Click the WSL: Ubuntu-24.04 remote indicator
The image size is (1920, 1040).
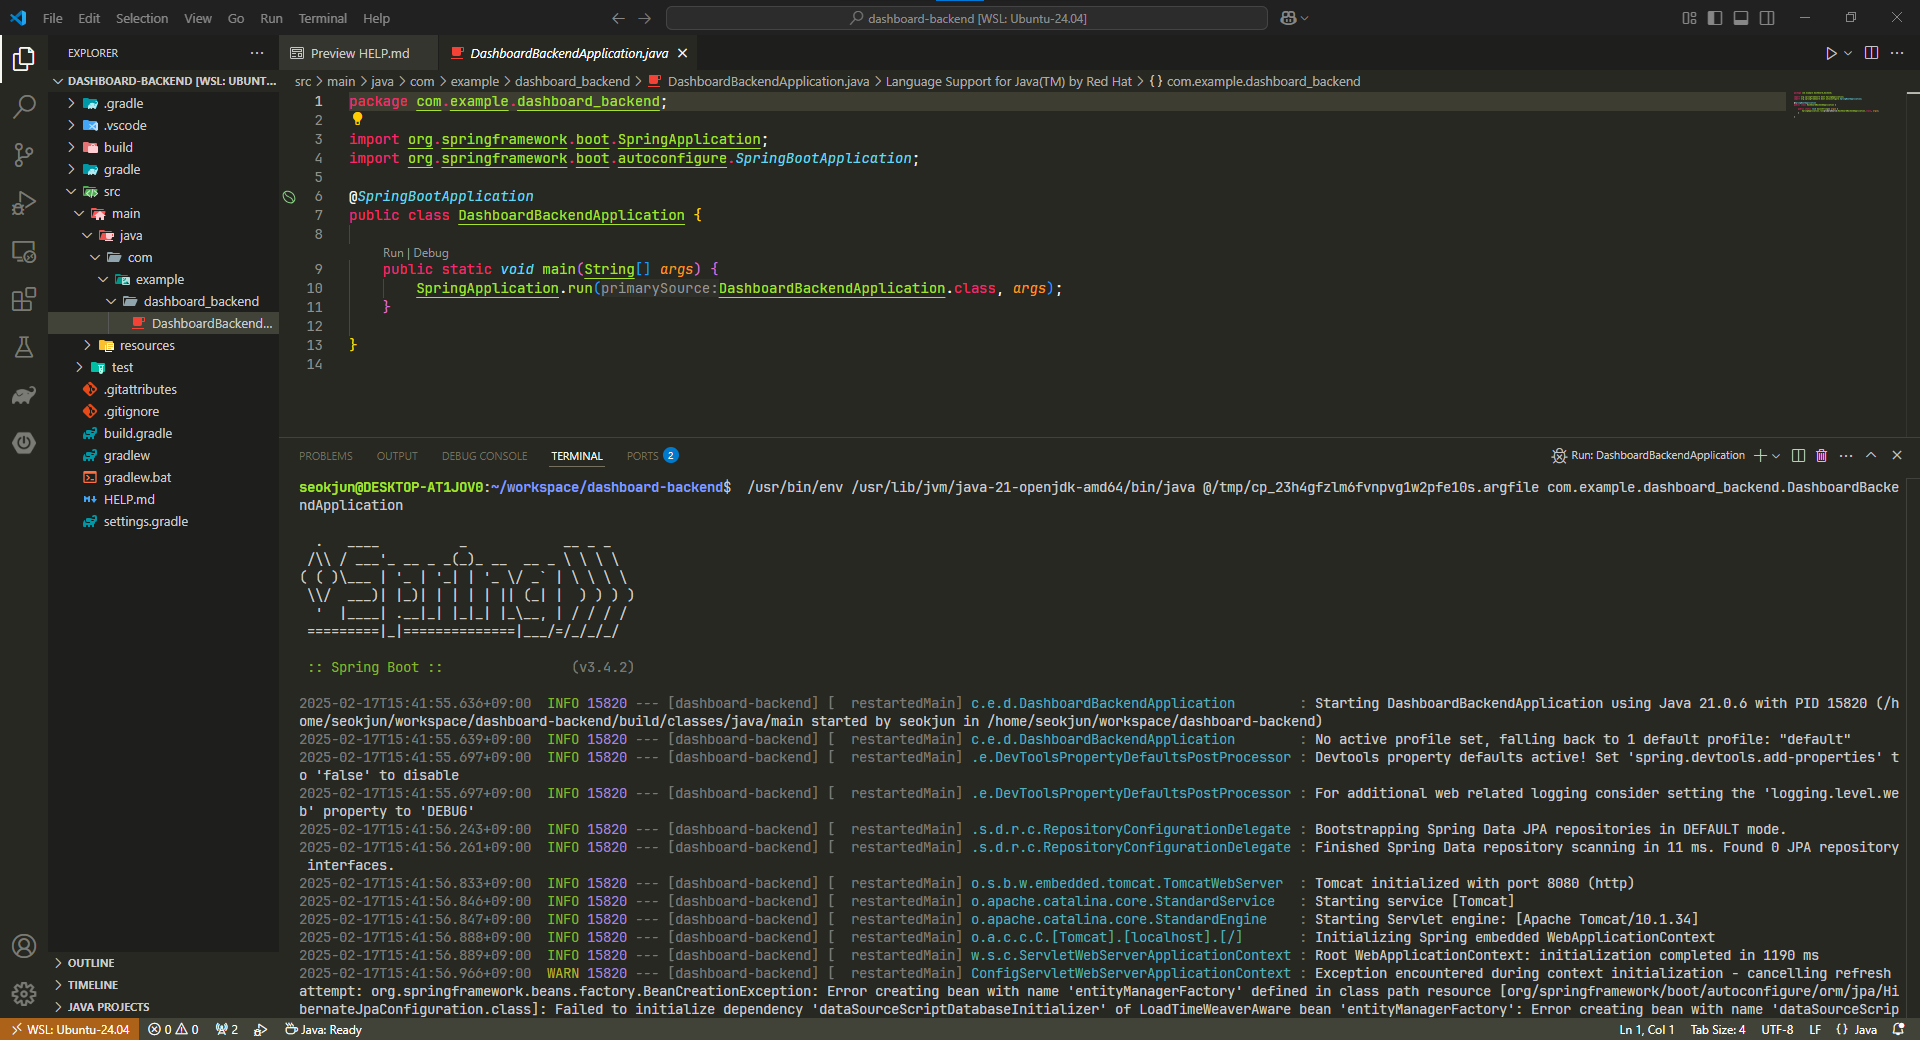tap(70, 1029)
